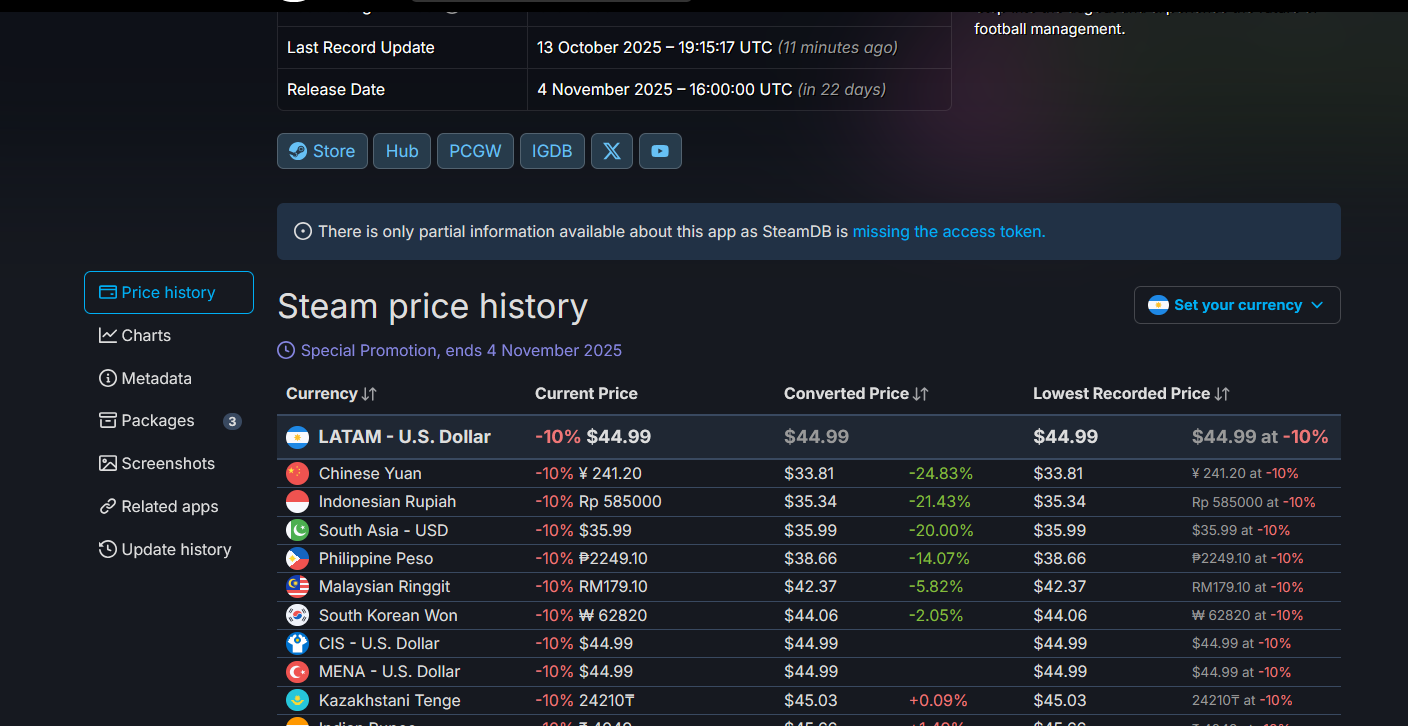Open the YouTube icon button

(x=660, y=151)
